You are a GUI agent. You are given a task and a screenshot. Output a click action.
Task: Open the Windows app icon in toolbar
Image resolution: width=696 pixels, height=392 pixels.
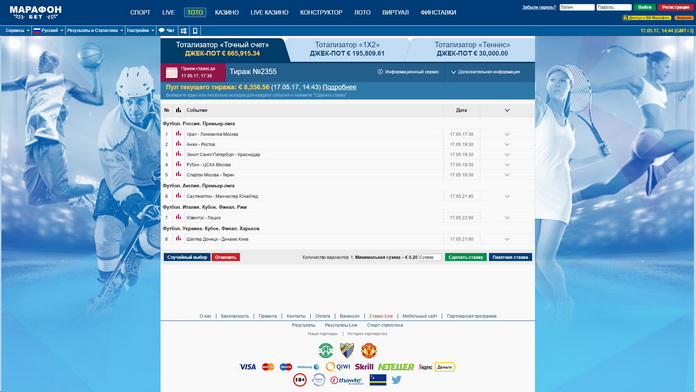[x=183, y=31]
